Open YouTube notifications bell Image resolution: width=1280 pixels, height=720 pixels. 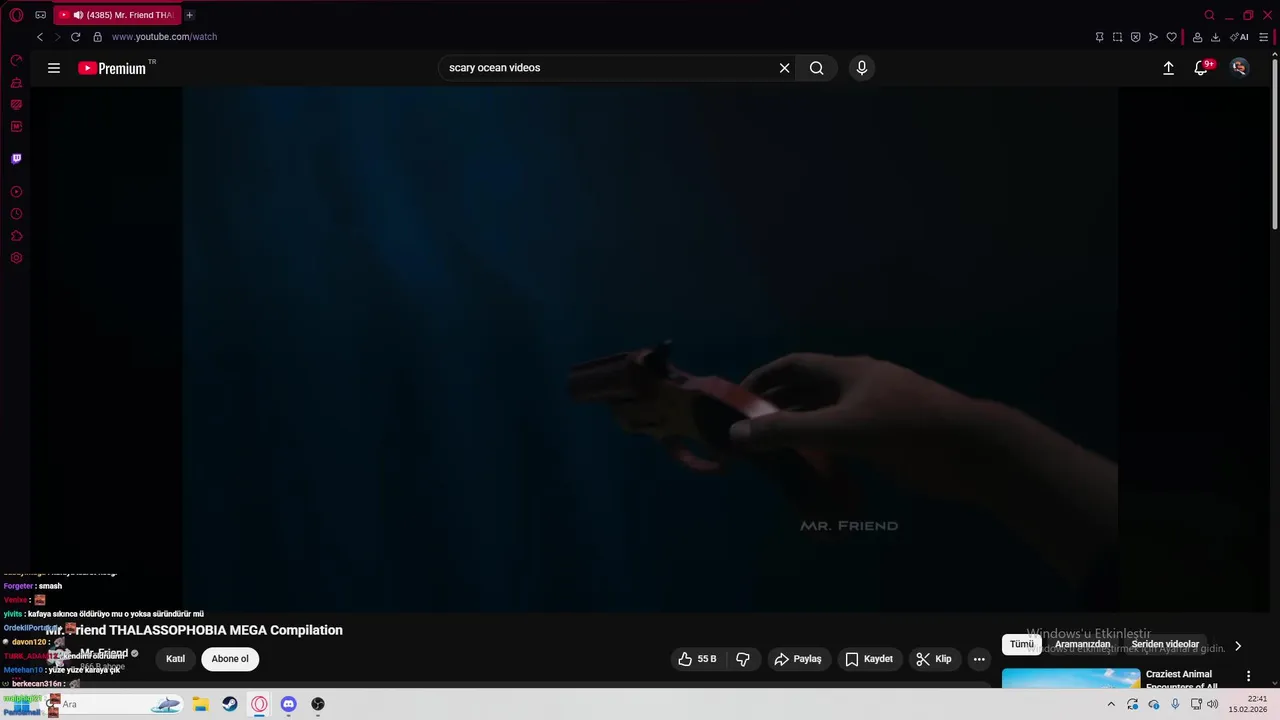1201,68
